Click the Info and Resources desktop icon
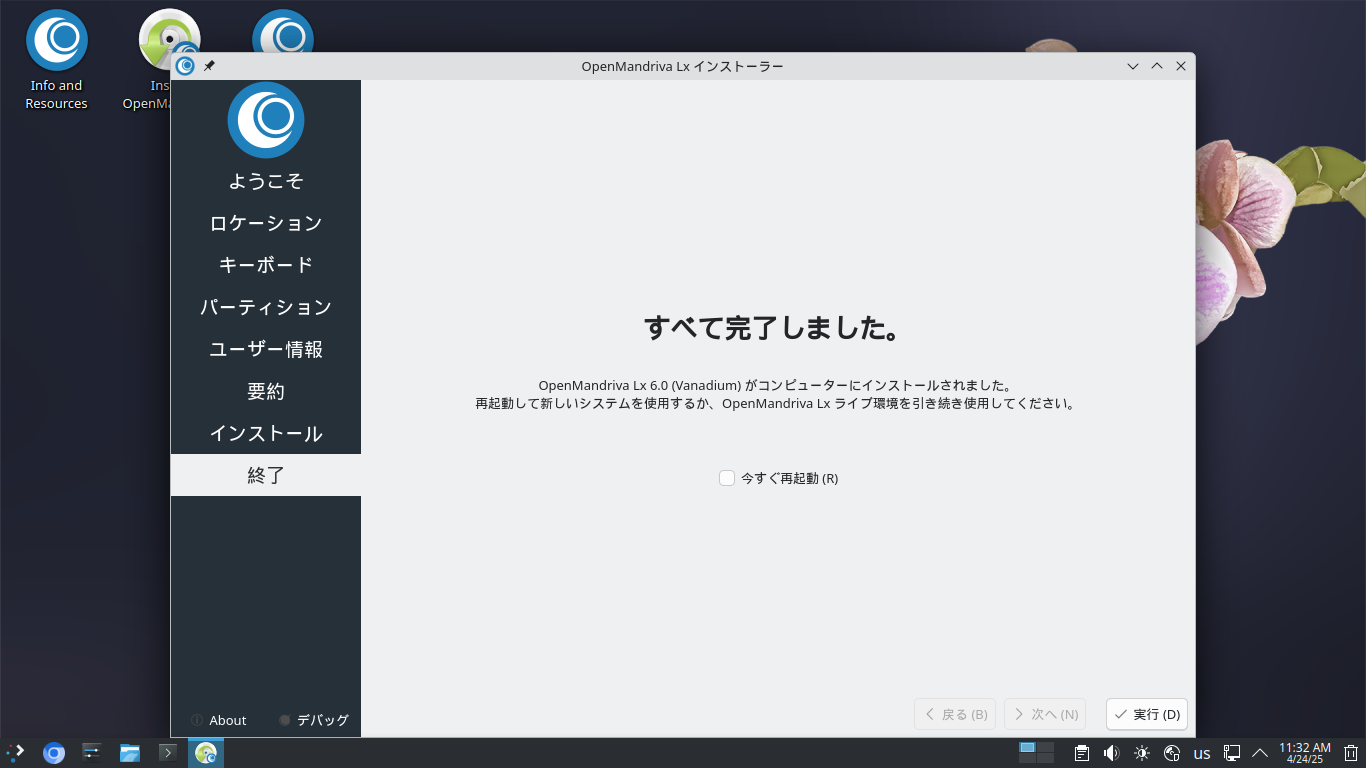Screen dimensions: 1366x768 click(x=57, y=61)
